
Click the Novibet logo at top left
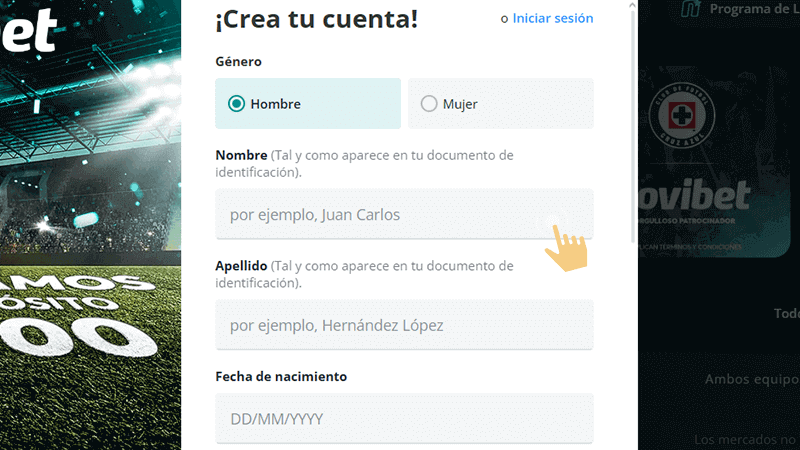(28, 28)
